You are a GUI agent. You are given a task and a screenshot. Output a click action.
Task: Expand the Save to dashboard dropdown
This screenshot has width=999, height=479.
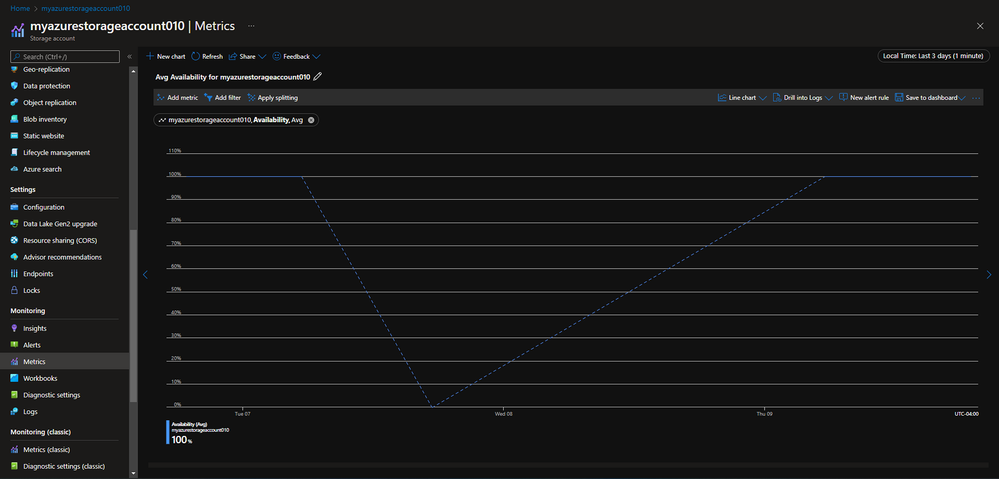(x=962, y=98)
